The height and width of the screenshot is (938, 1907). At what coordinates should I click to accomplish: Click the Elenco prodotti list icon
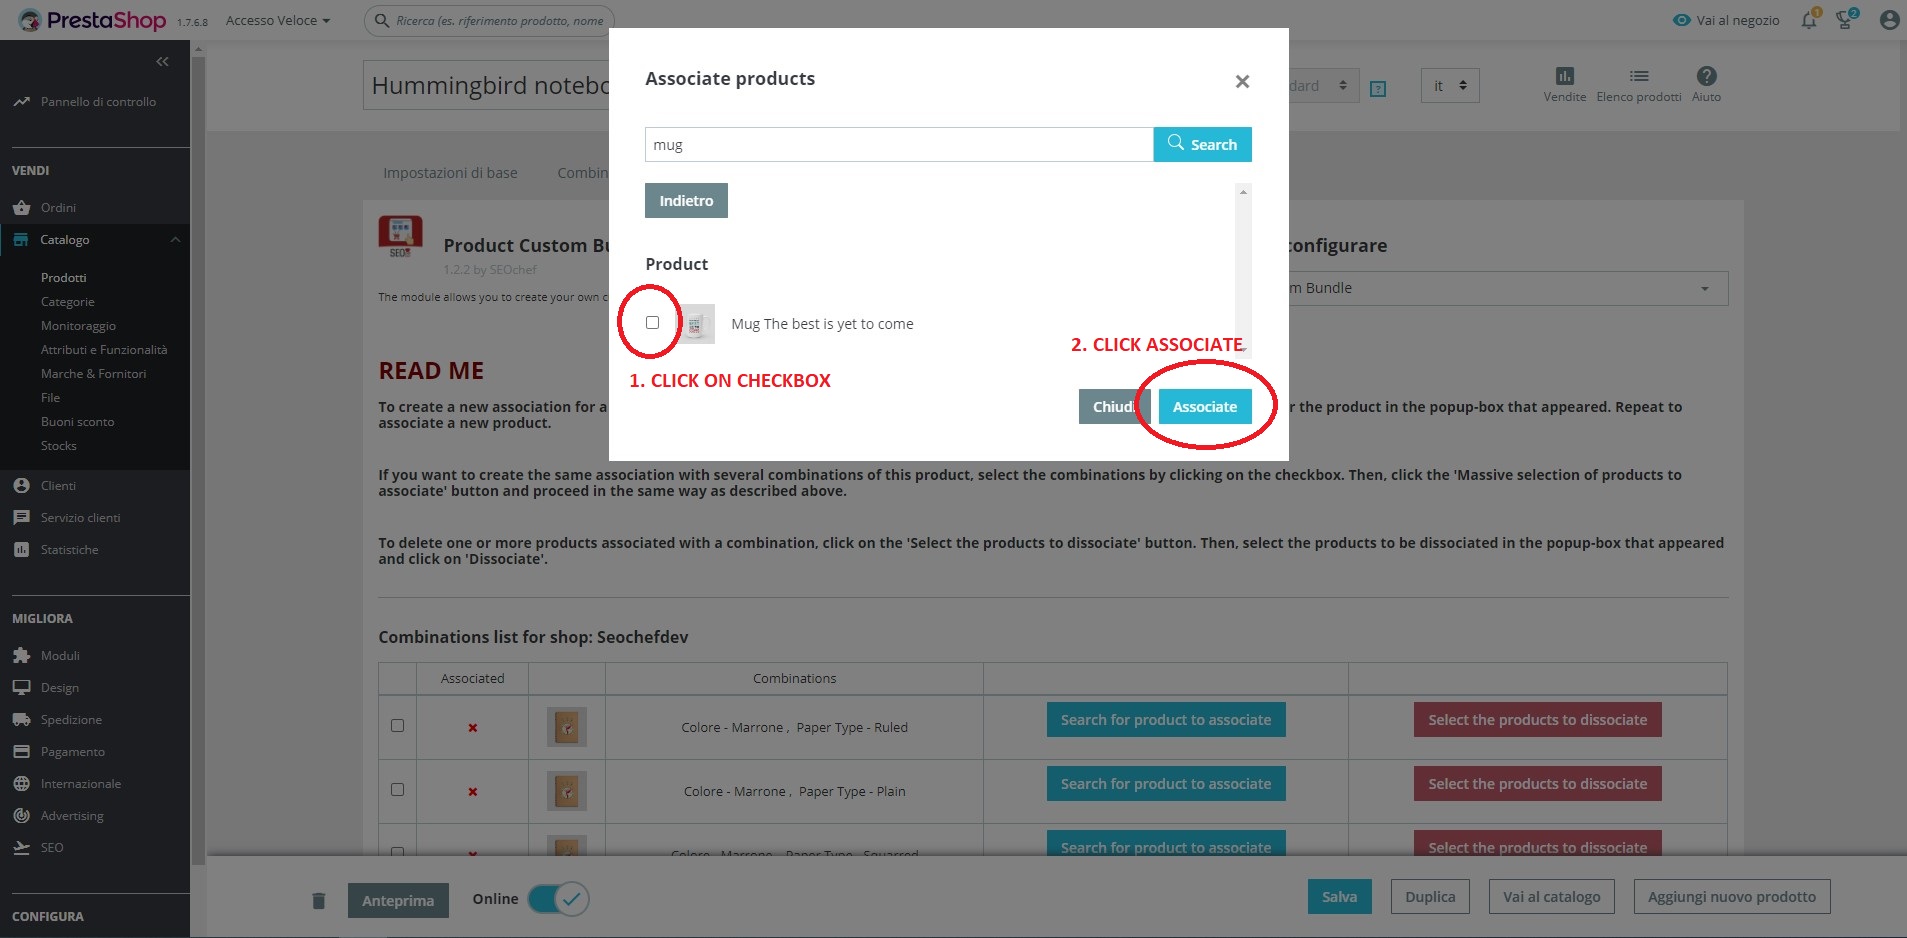(1638, 77)
